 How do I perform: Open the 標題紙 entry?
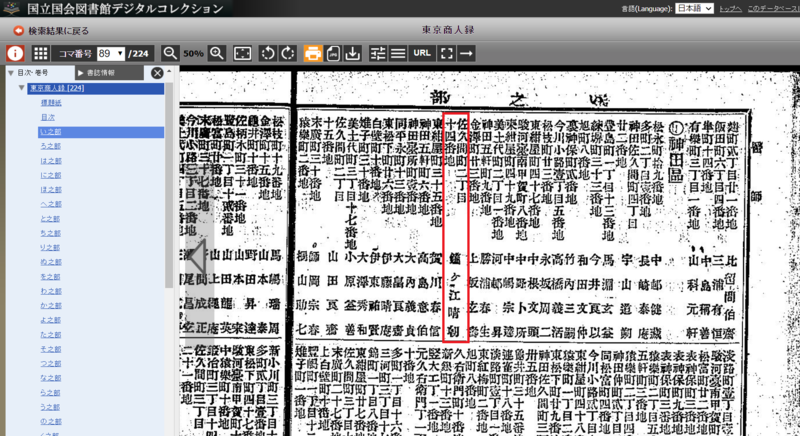(51, 102)
